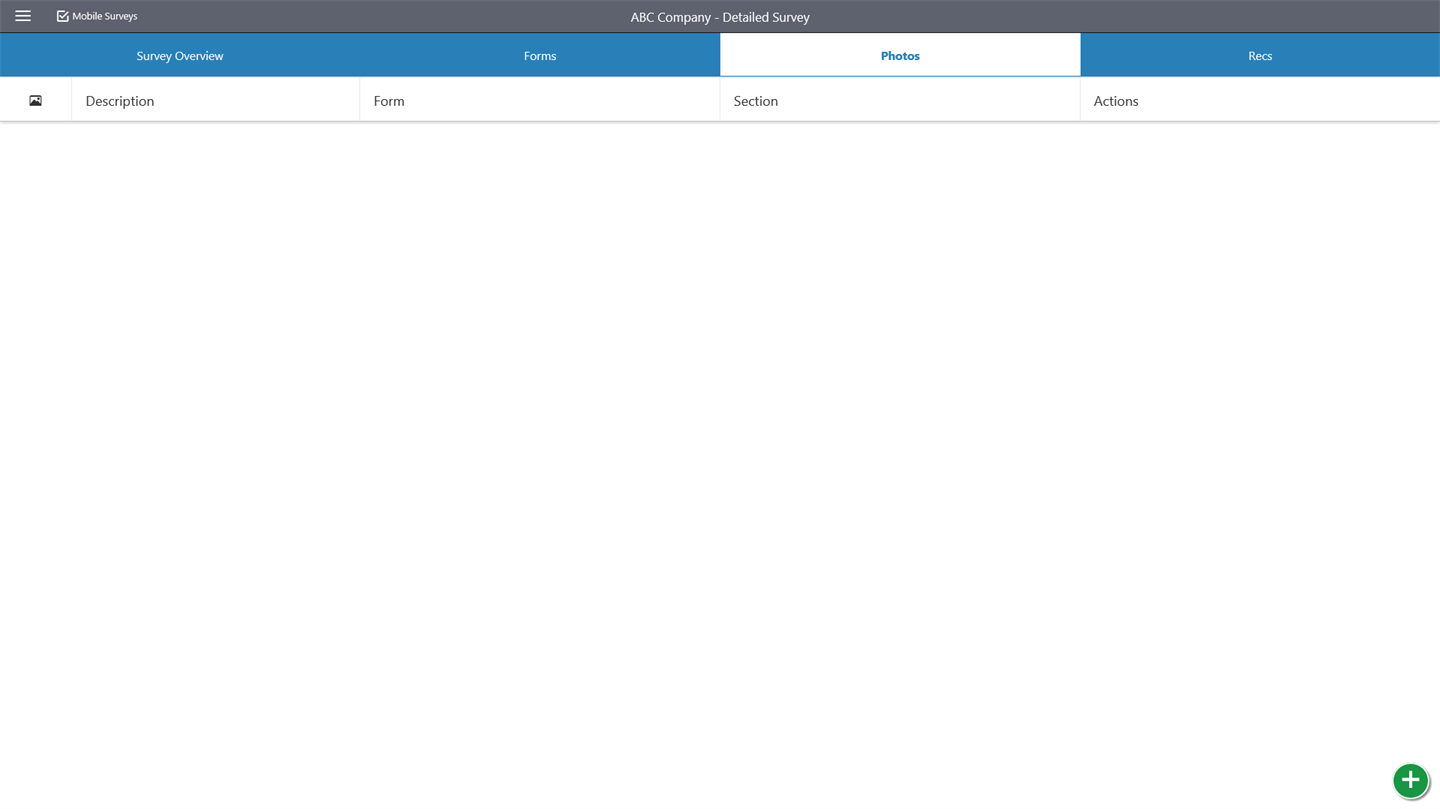Go to the Recs tab
Image resolution: width=1440 pixels, height=809 pixels.
pos(1260,55)
